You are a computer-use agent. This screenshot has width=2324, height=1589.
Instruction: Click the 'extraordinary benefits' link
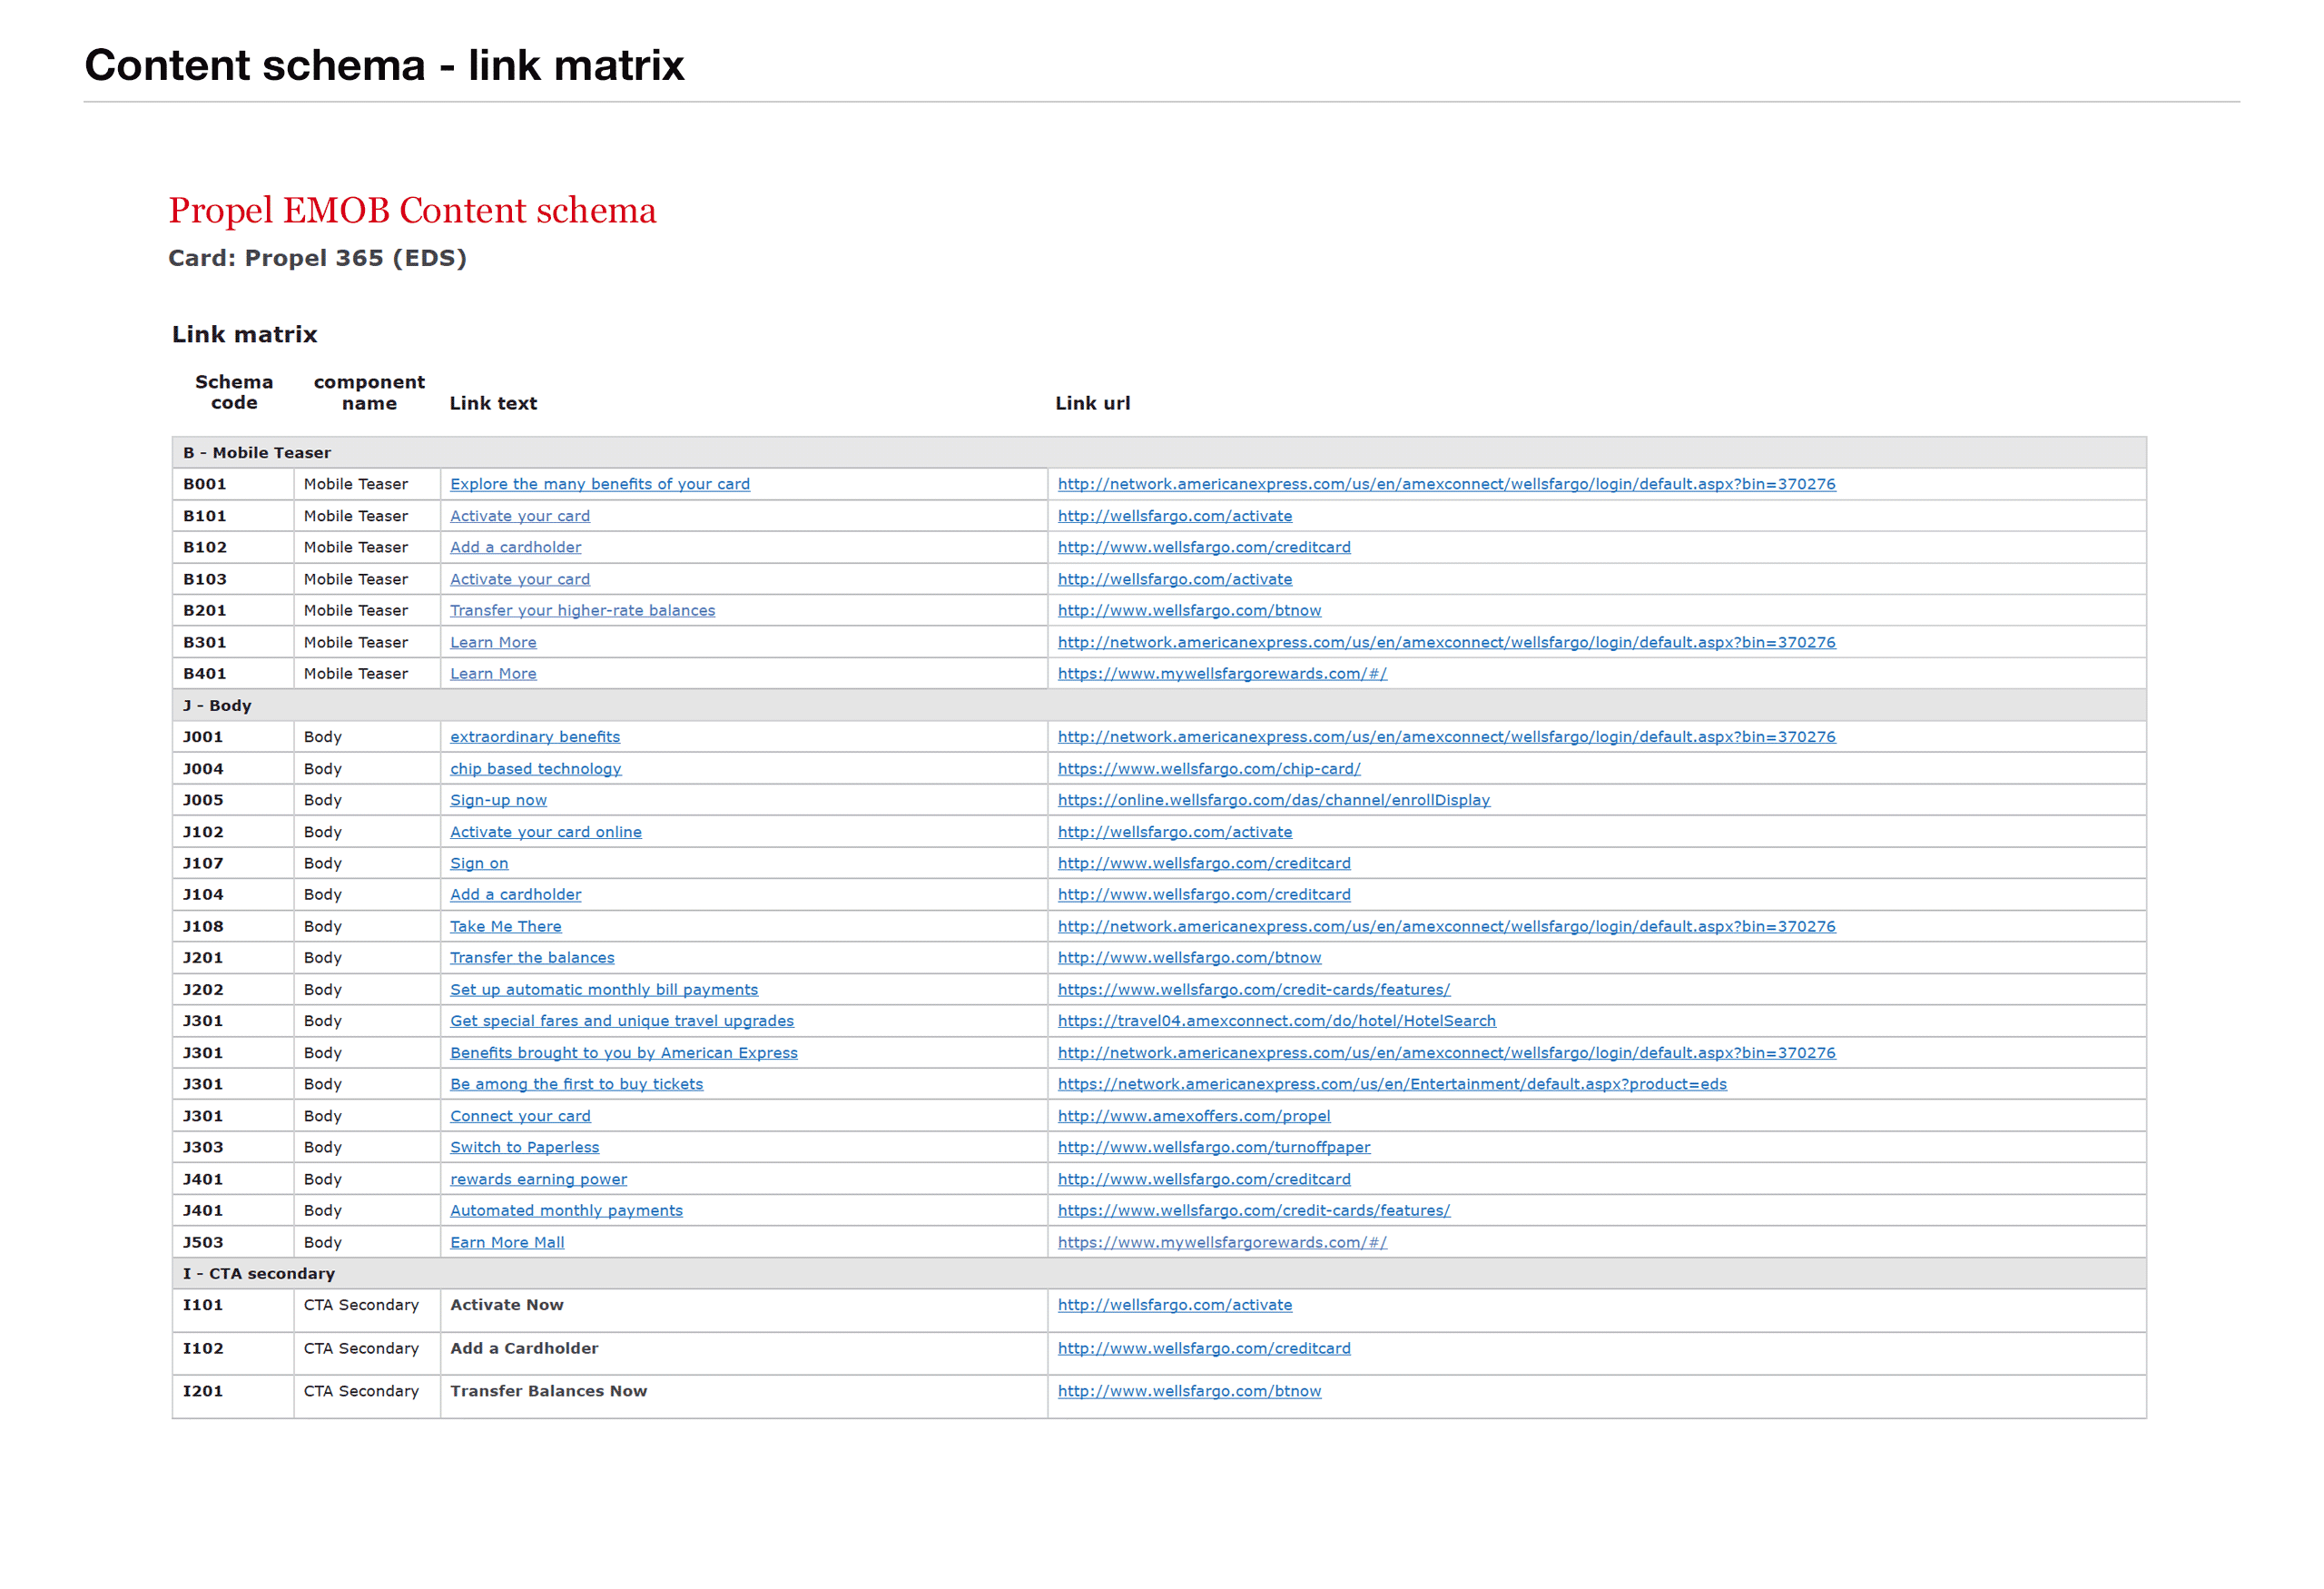[535, 737]
